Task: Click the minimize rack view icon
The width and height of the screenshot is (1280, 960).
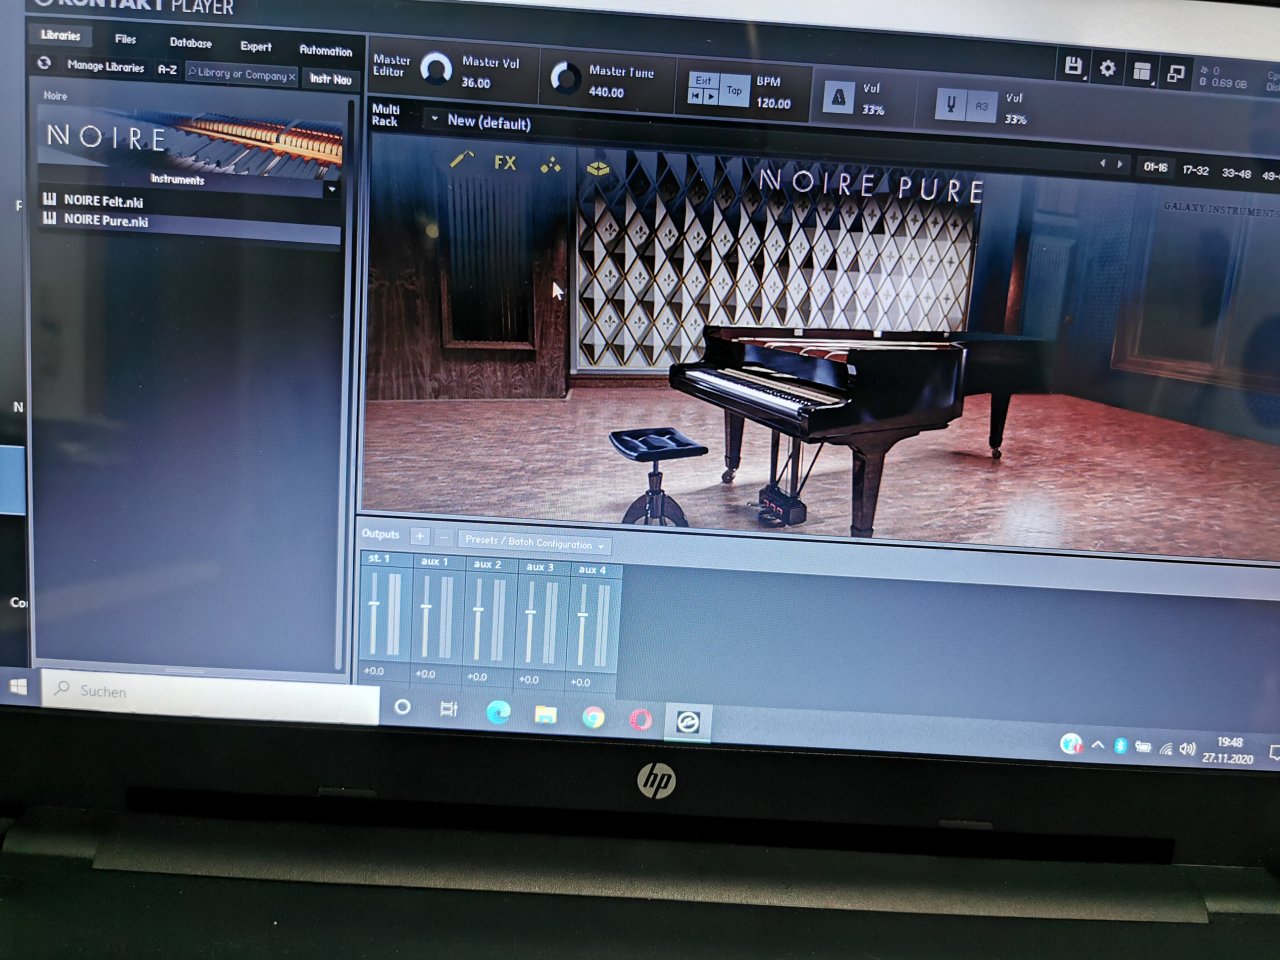Action: 1175,73
